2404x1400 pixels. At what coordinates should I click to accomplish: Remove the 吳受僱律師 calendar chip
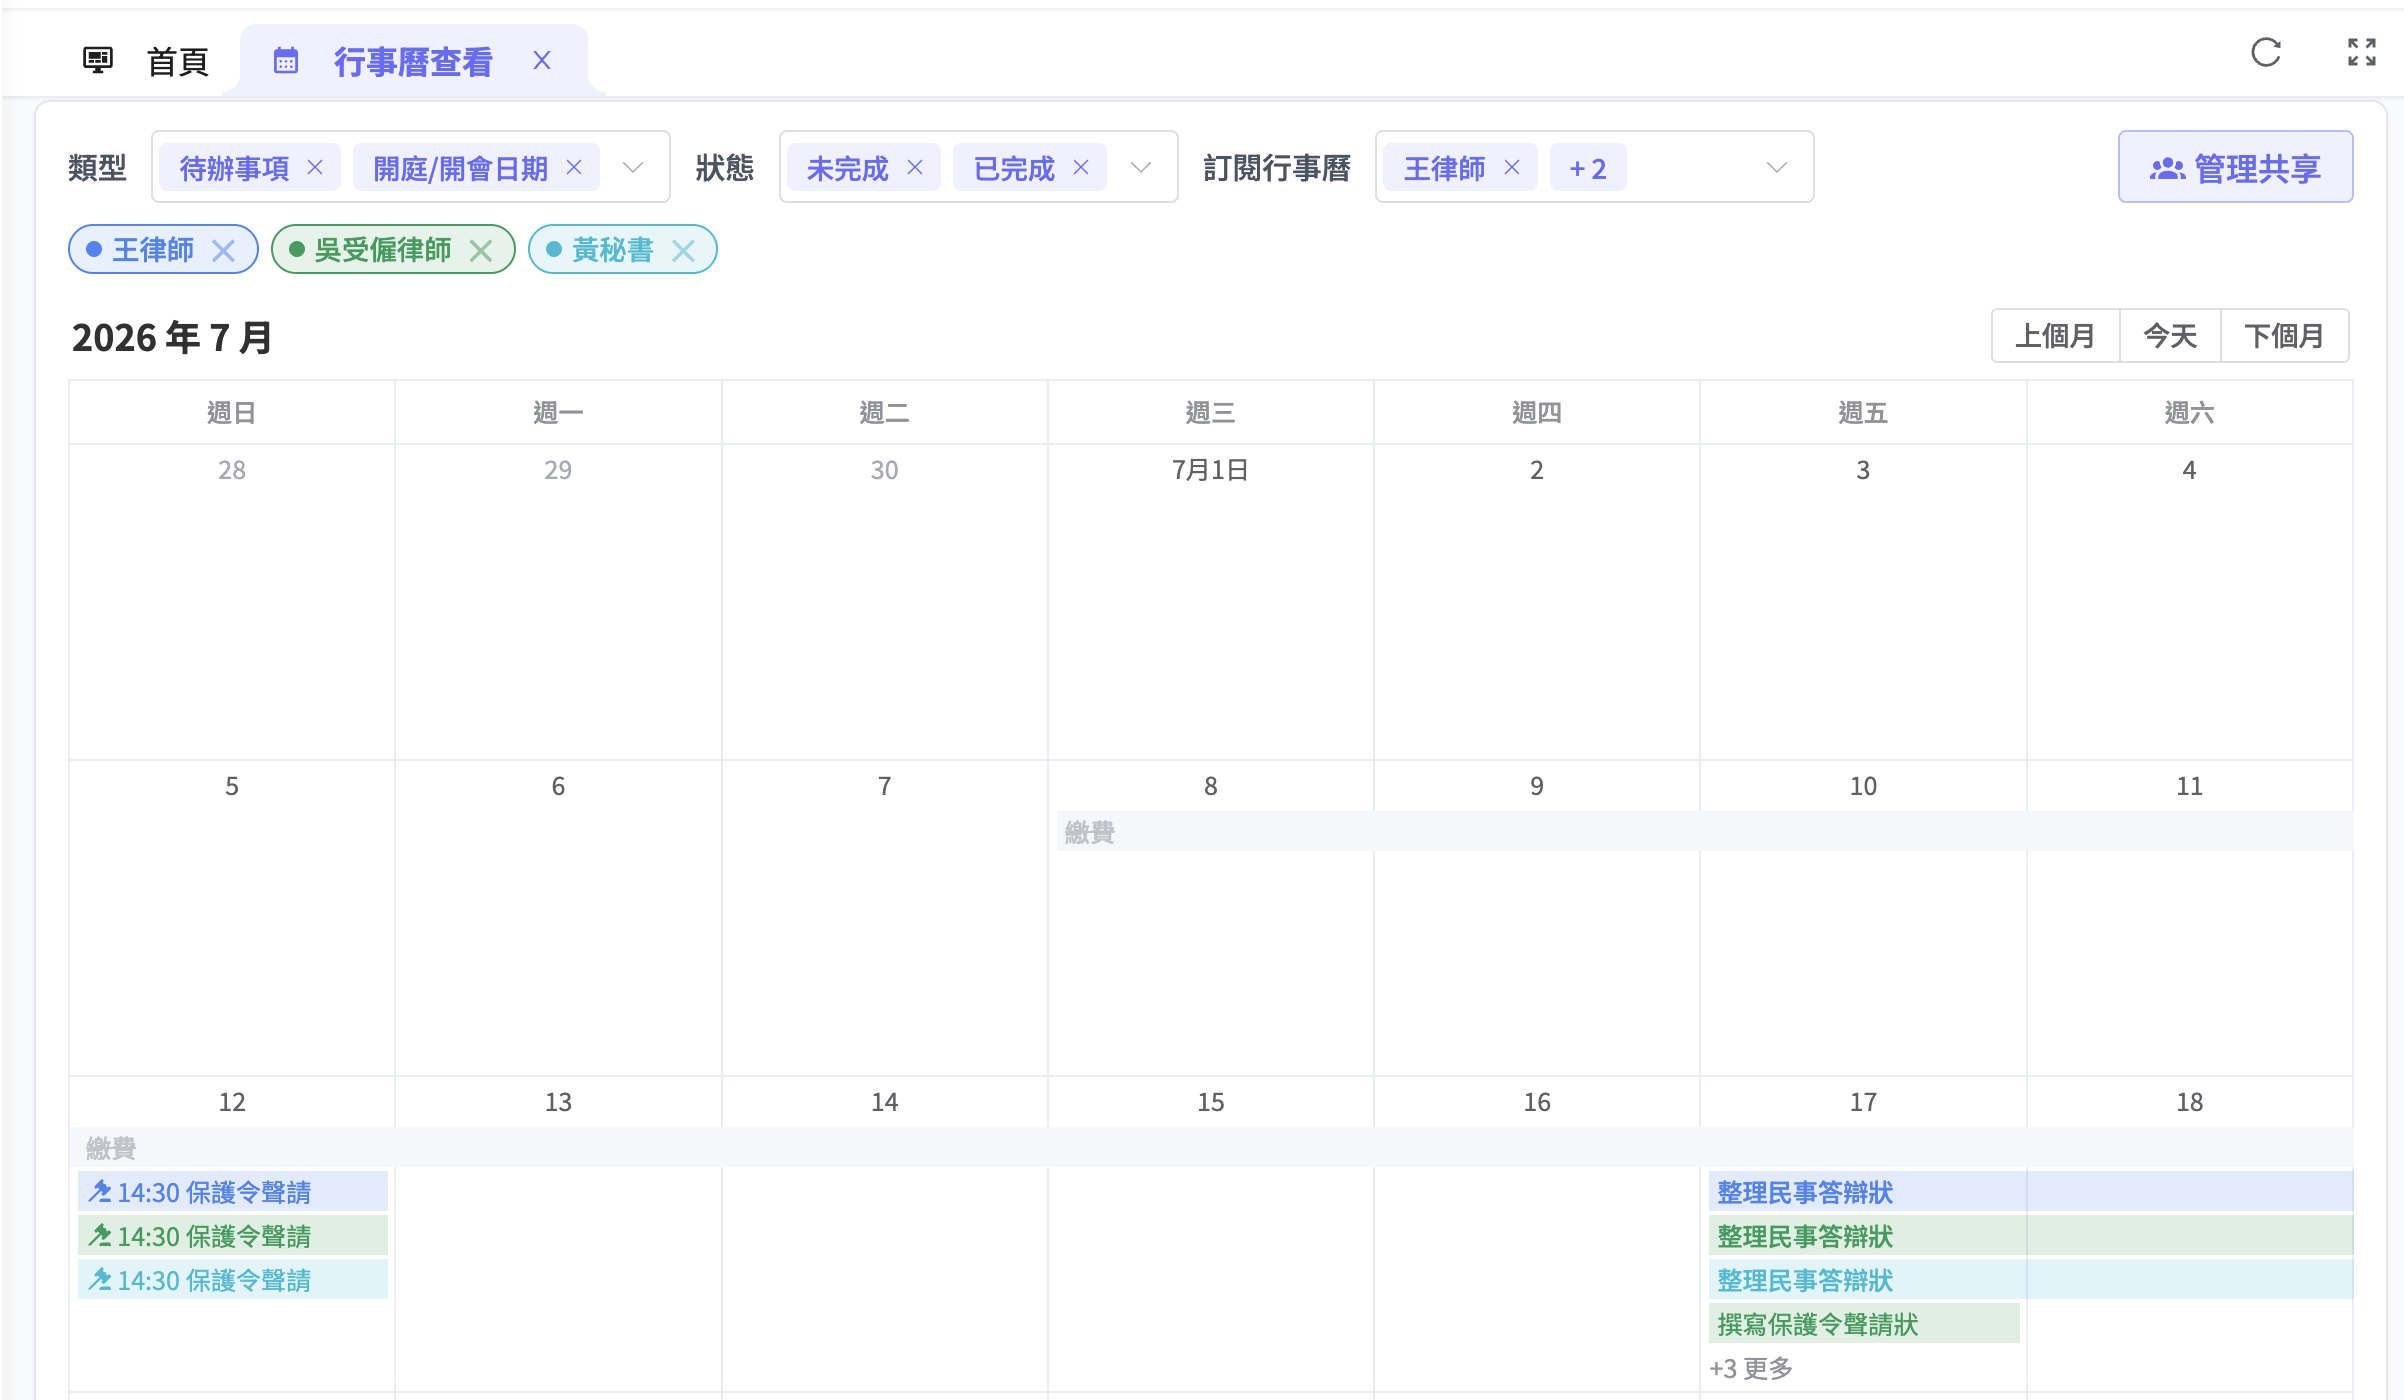tap(481, 250)
